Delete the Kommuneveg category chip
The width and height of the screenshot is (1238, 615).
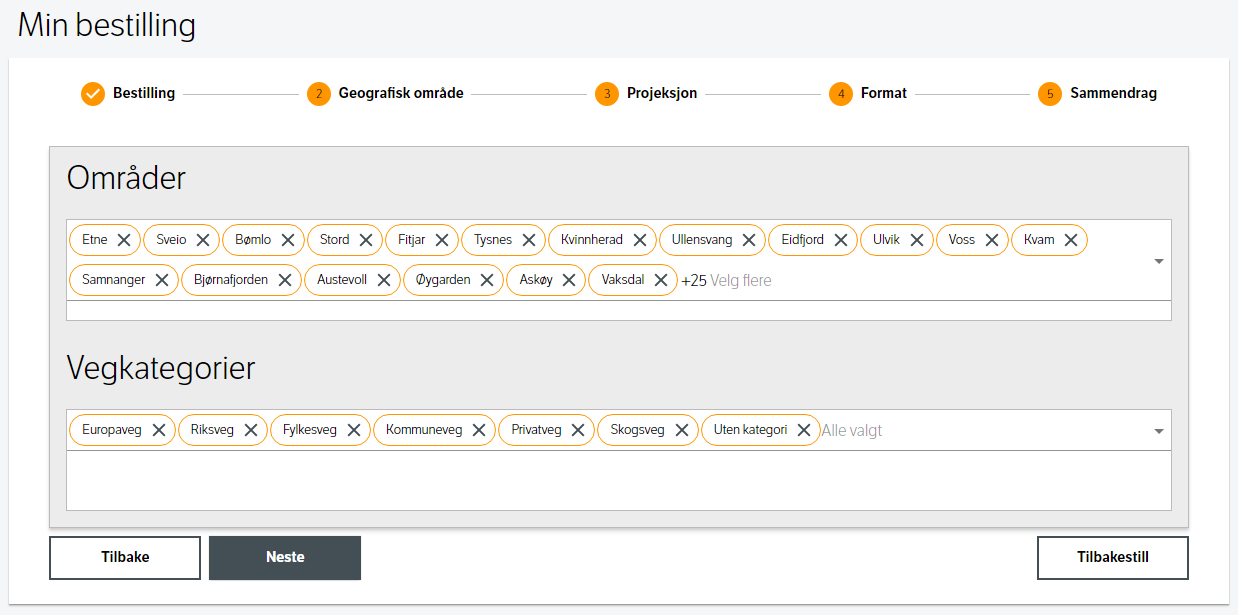[478, 430]
